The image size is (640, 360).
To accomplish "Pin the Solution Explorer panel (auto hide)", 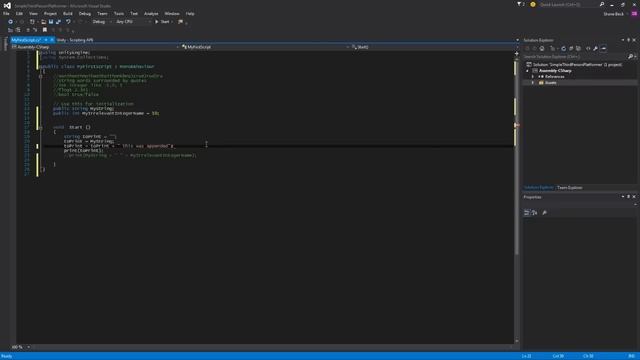I will coord(629,40).
